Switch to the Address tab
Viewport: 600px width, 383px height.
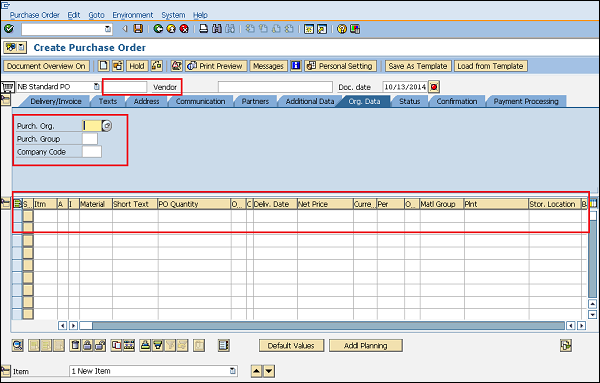click(x=147, y=101)
